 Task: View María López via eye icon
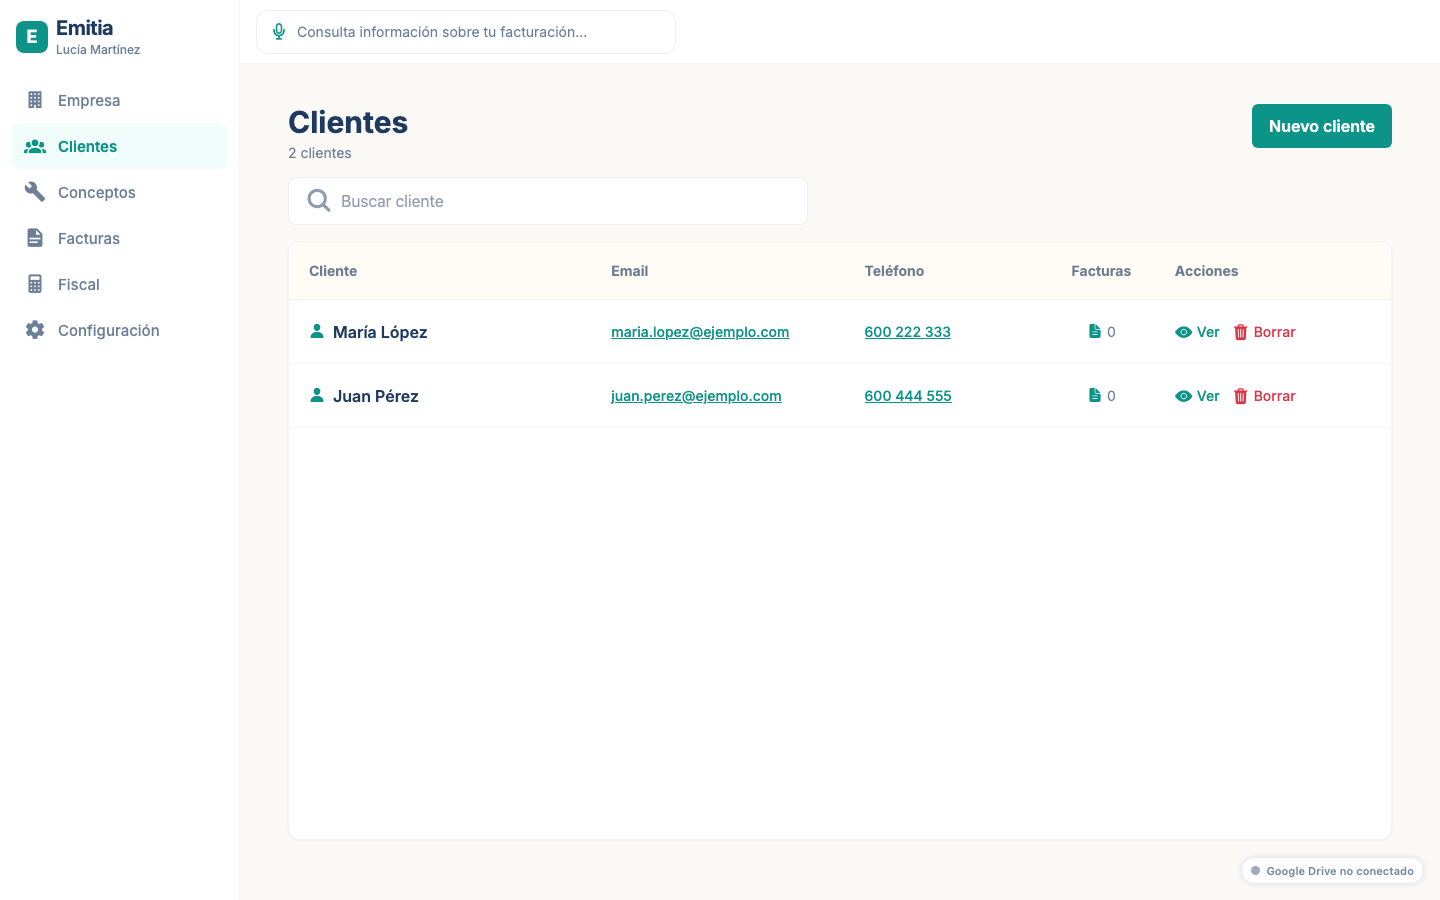[x=1184, y=332]
